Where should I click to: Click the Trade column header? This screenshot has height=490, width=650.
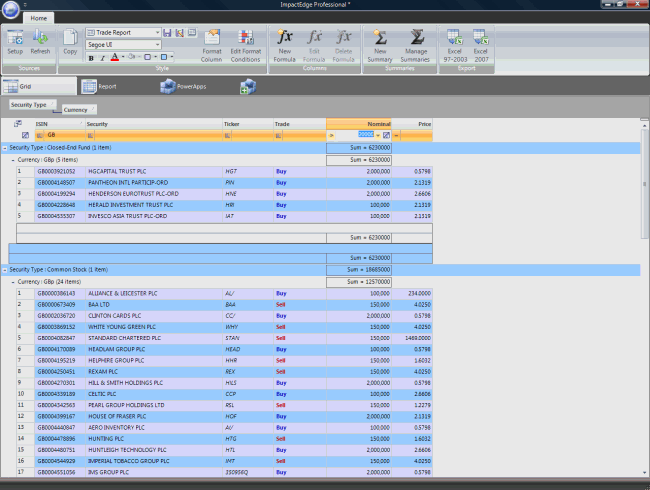tap(300, 124)
